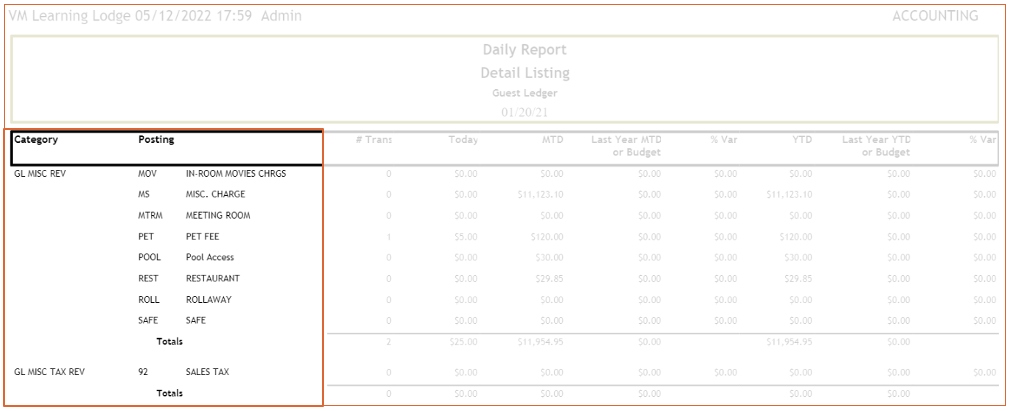The image size is (1012, 411).
Task: Click the report date 01/20/21
Action: point(524,112)
